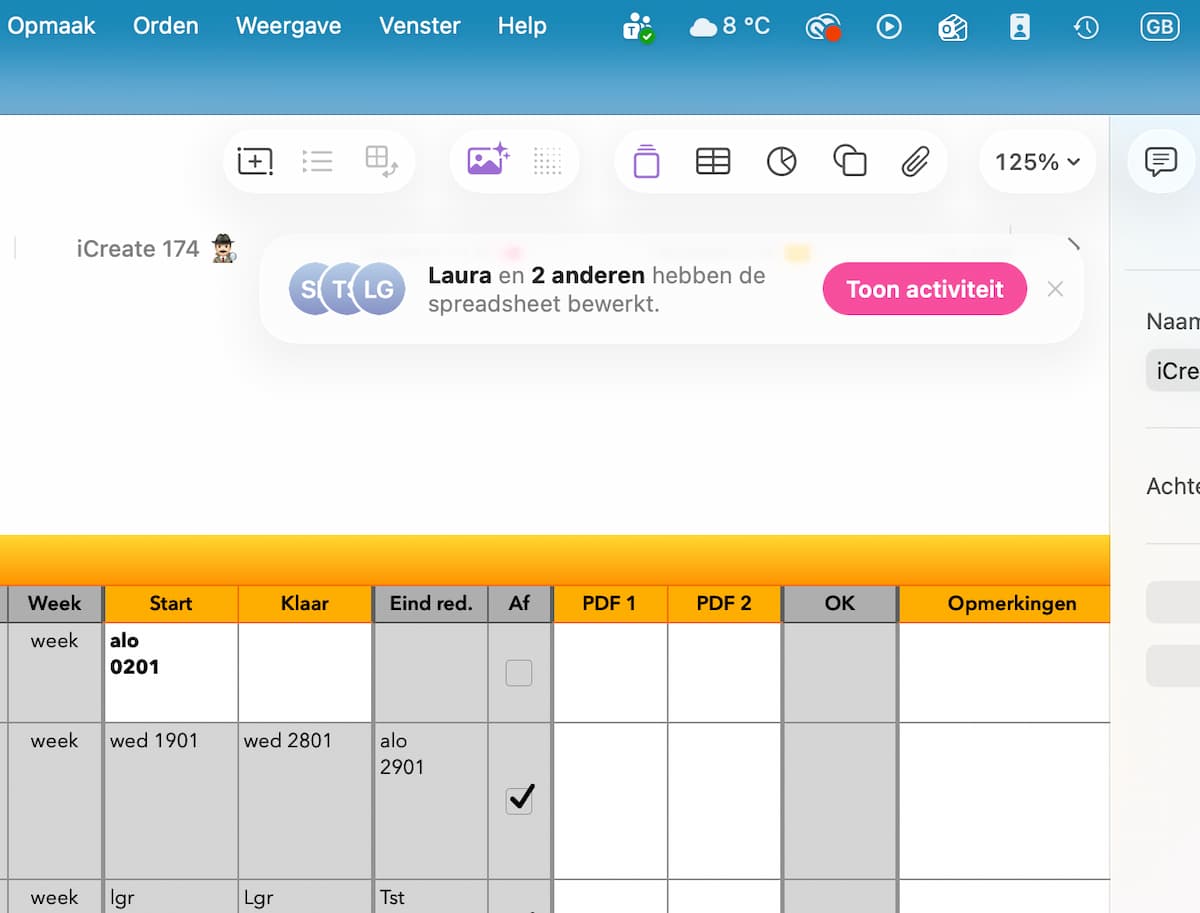1200x913 pixels.
Task: Open the comment speech bubble icon
Action: point(1160,161)
